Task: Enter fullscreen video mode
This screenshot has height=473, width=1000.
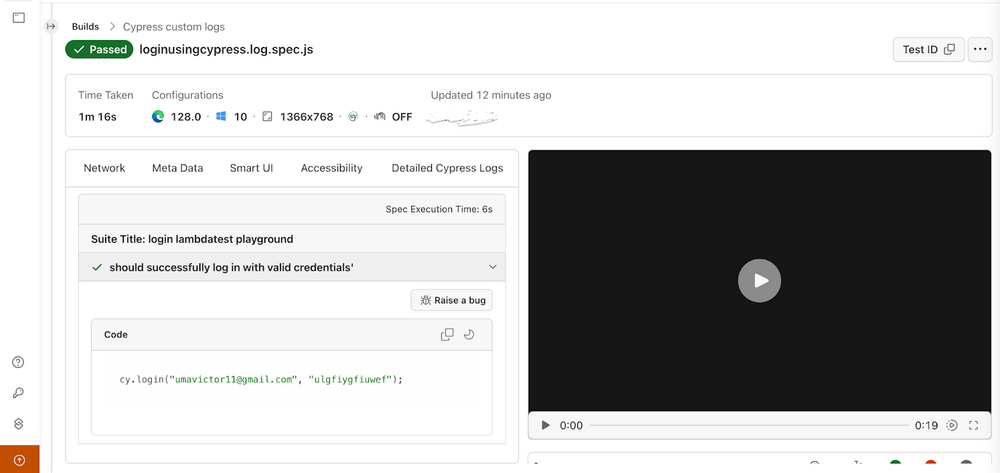Action: (973, 425)
